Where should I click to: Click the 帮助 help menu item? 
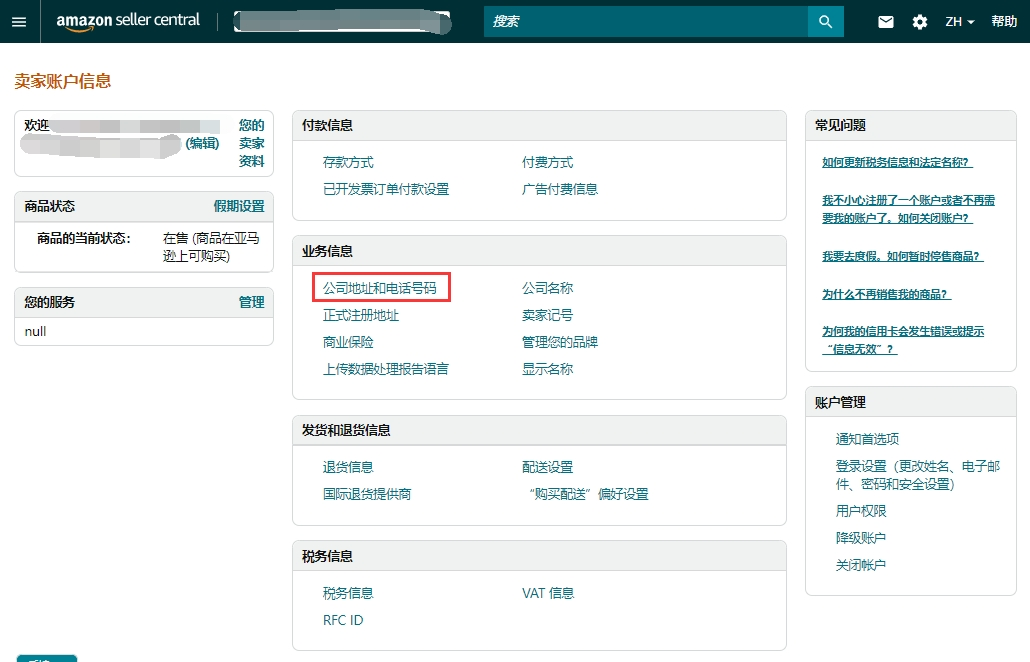pos(1004,22)
